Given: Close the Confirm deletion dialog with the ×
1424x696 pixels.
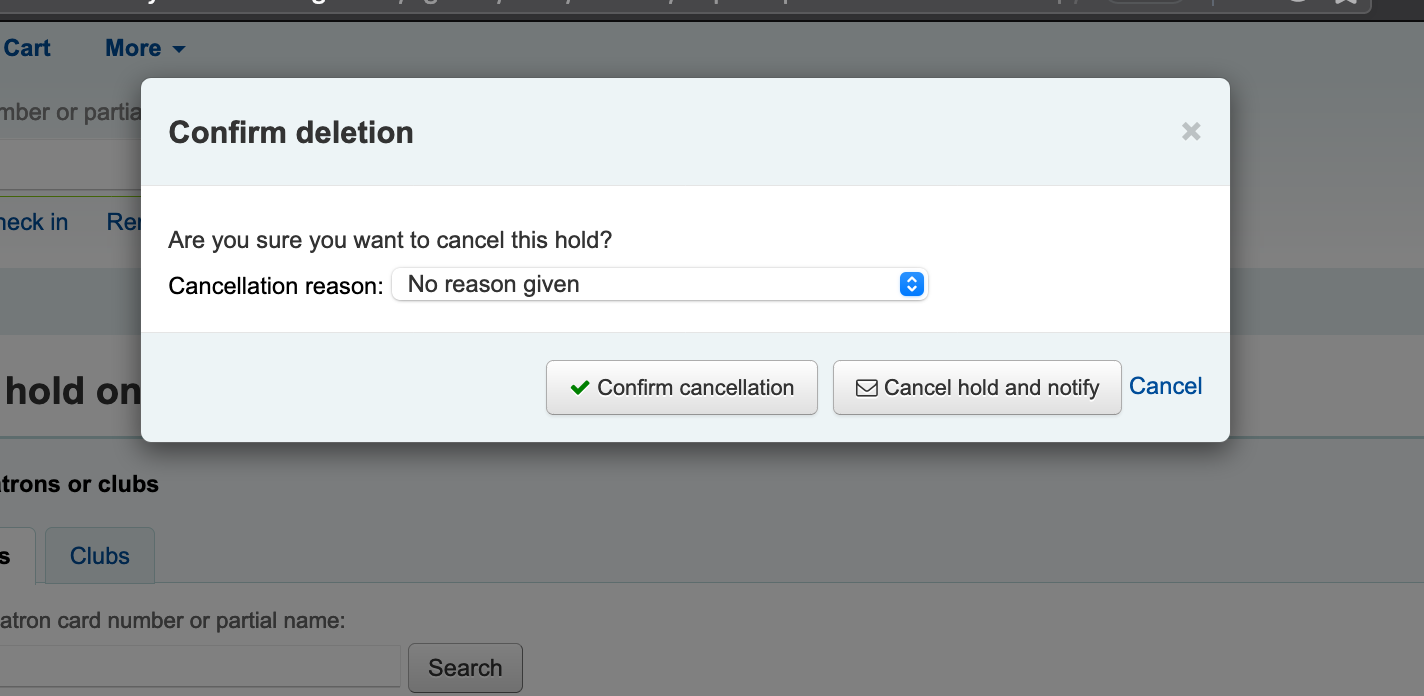Looking at the screenshot, I should (x=1190, y=131).
